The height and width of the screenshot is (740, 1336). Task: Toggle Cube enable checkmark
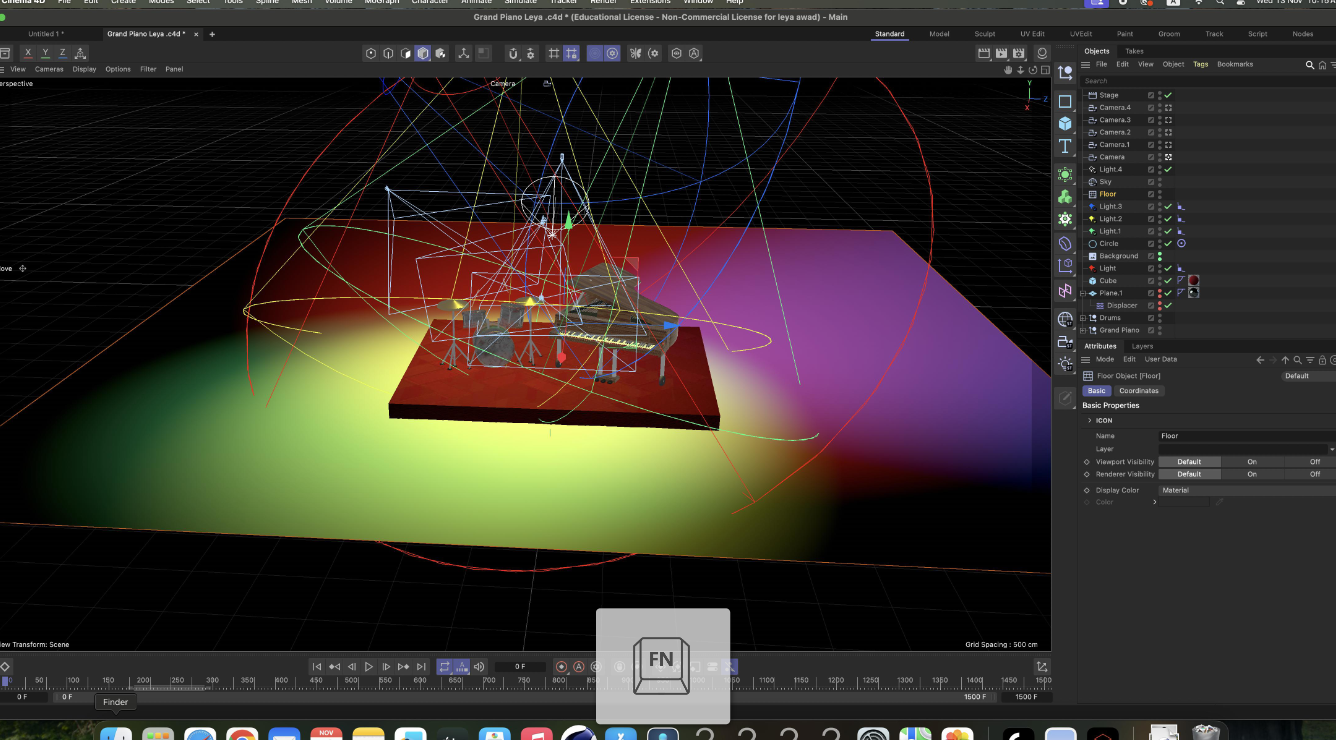click(x=1168, y=281)
